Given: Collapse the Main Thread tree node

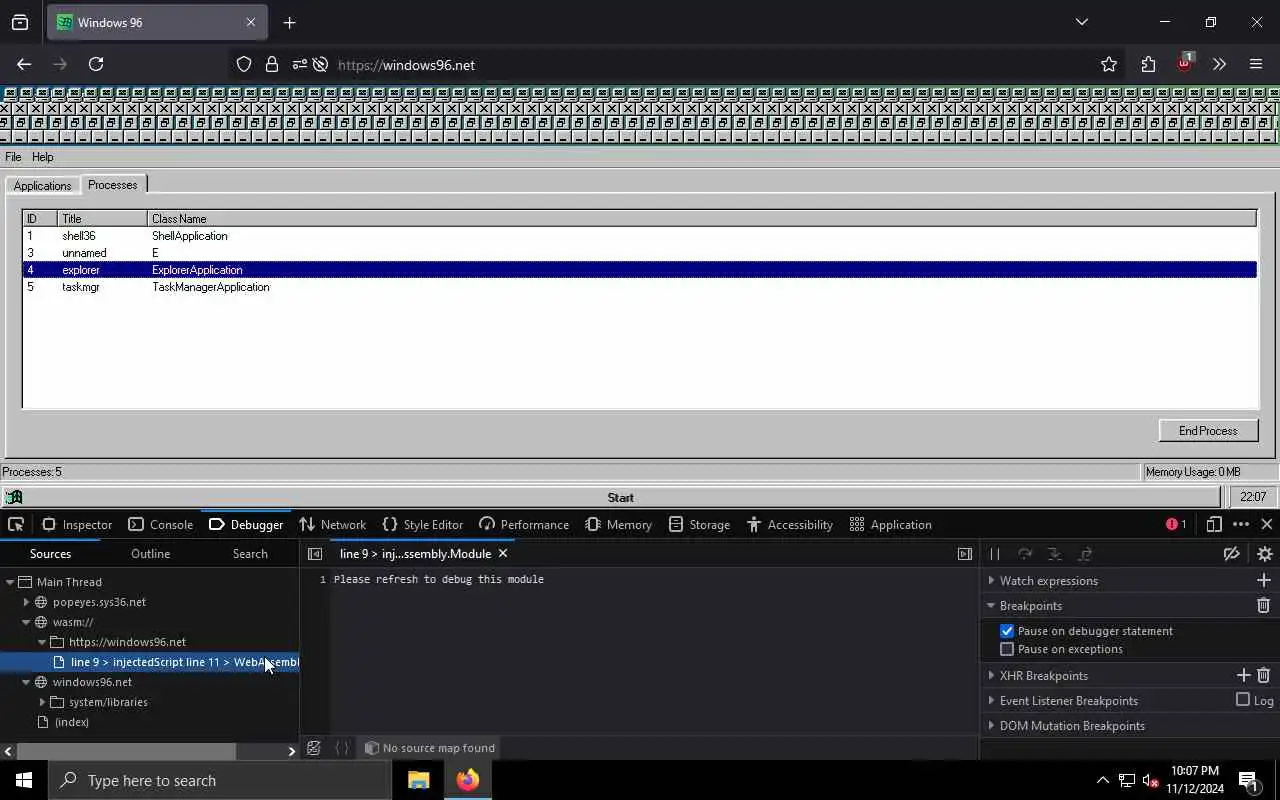Looking at the screenshot, I should 10,582.
